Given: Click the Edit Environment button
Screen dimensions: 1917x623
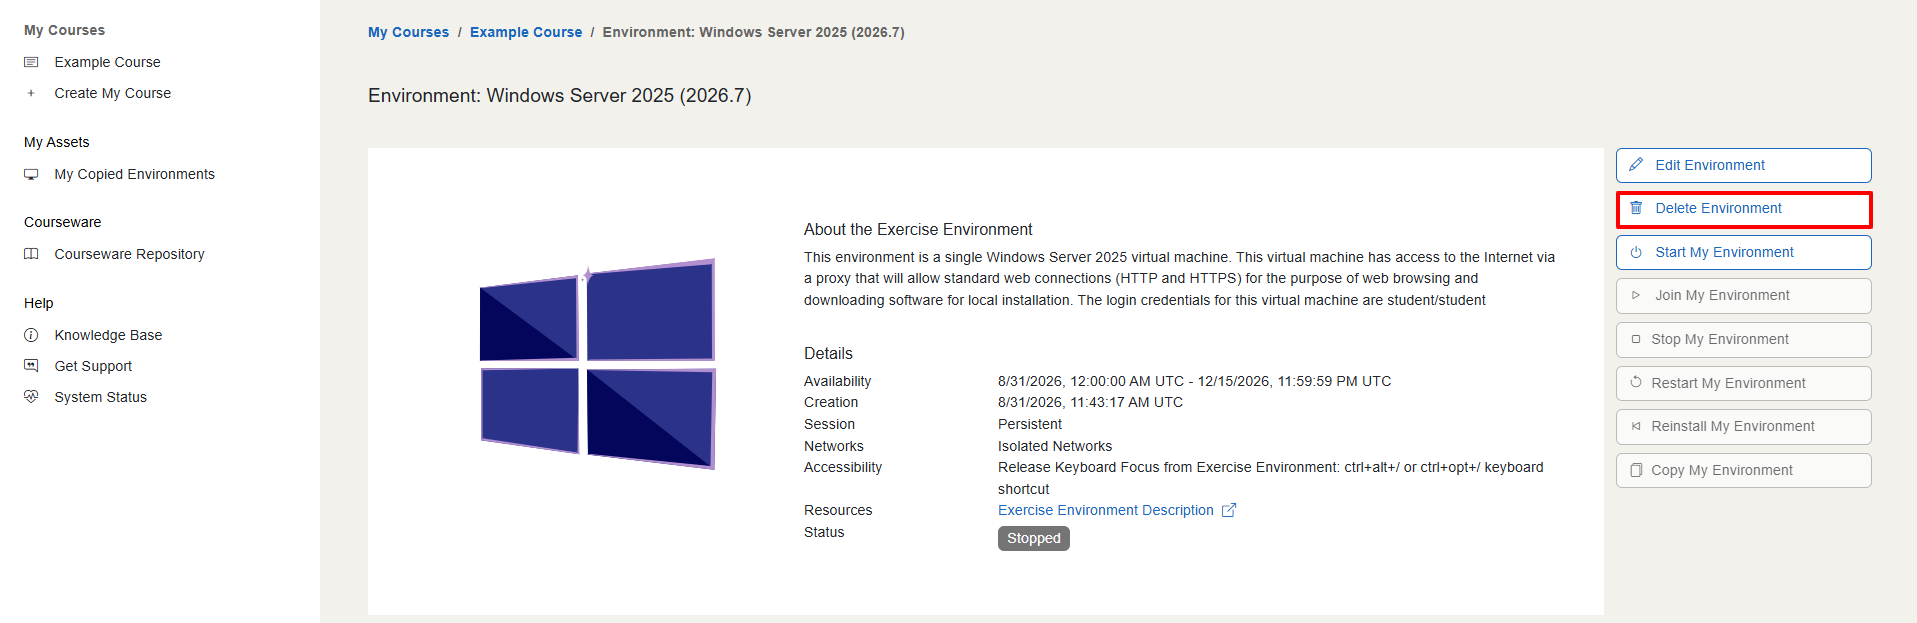Looking at the screenshot, I should pos(1743,165).
